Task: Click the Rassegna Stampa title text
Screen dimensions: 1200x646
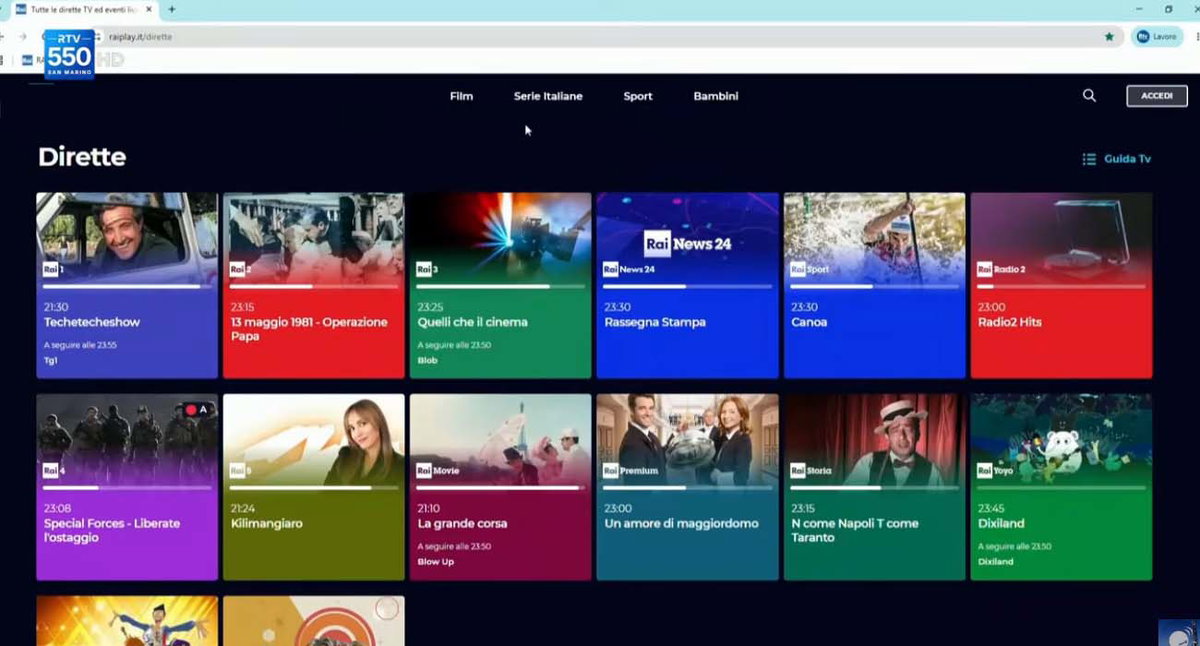Action: pos(655,323)
